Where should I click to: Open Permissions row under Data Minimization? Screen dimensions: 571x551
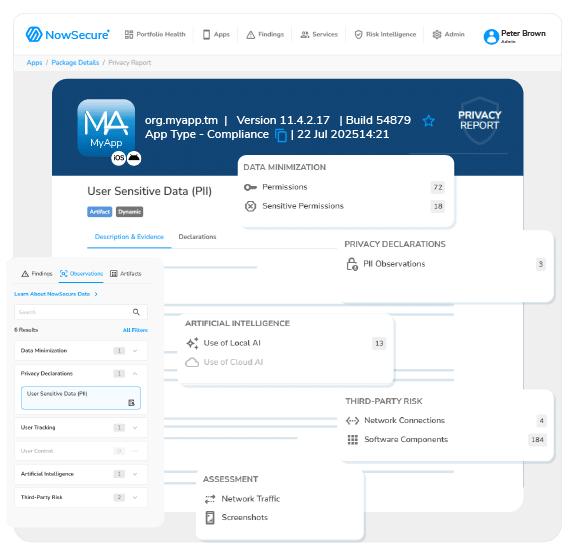(x=344, y=187)
